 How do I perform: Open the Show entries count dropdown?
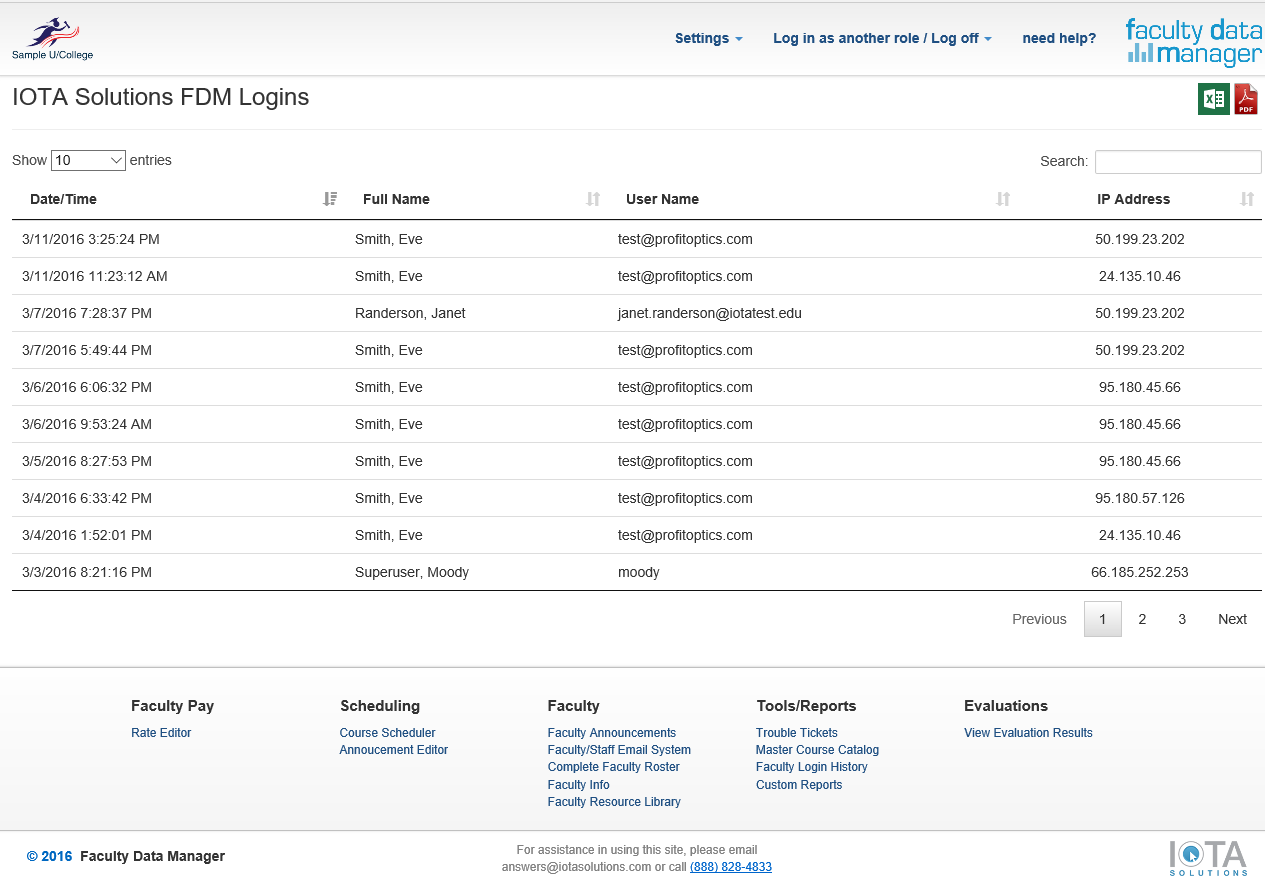[88, 160]
